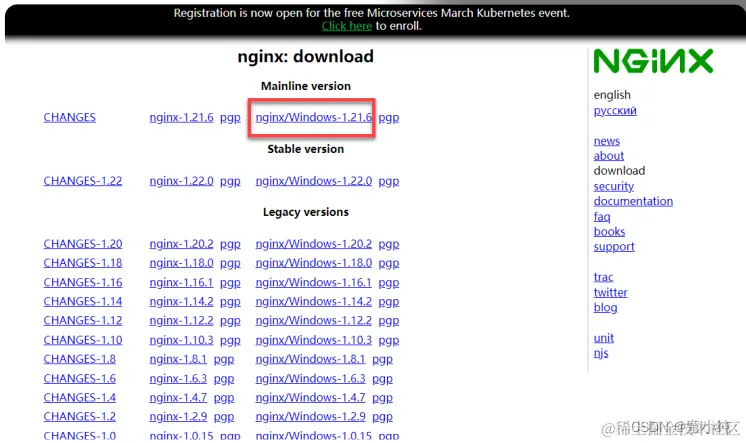Open the books page
746x443 pixels.
click(x=609, y=232)
